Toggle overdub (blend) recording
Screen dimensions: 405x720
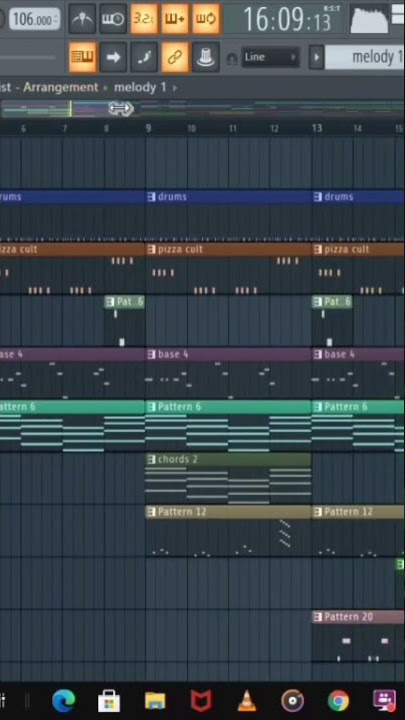pyautogui.click(x=174, y=19)
